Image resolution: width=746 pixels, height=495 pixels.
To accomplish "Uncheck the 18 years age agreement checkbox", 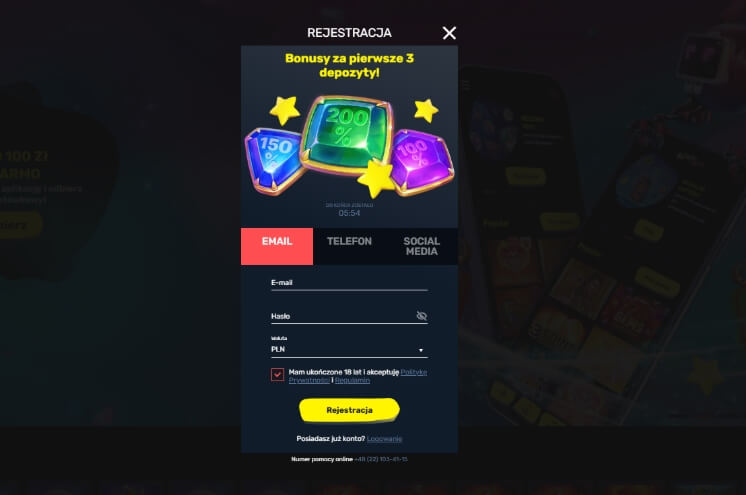I will pyautogui.click(x=277, y=375).
